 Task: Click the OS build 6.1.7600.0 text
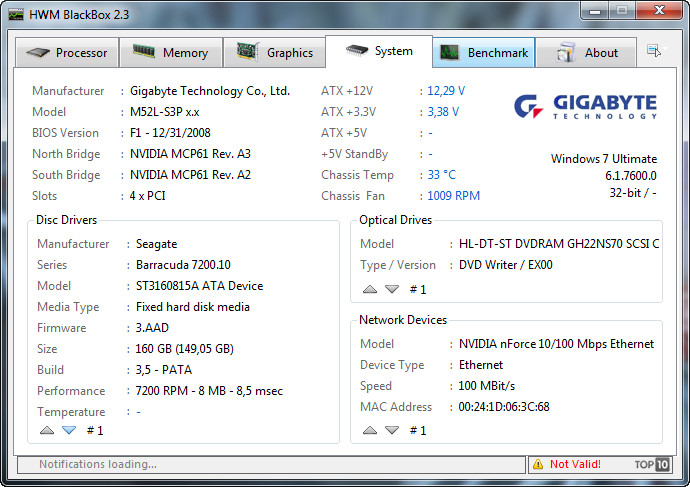pos(631,176)
